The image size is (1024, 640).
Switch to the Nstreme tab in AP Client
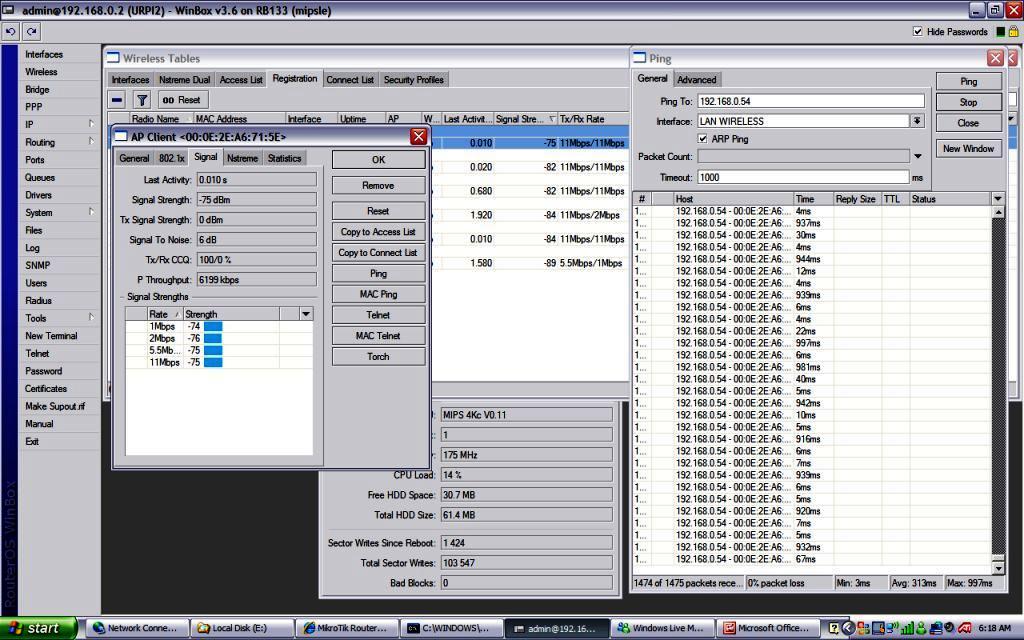pos(243,157)
